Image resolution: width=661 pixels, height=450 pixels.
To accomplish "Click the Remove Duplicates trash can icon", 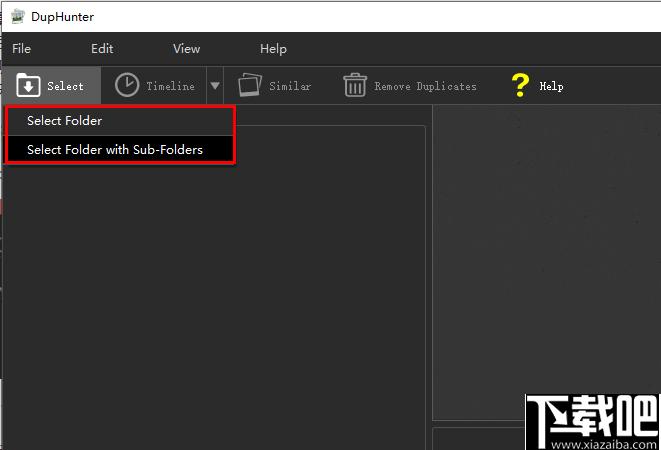I will (x=355, y=85).
